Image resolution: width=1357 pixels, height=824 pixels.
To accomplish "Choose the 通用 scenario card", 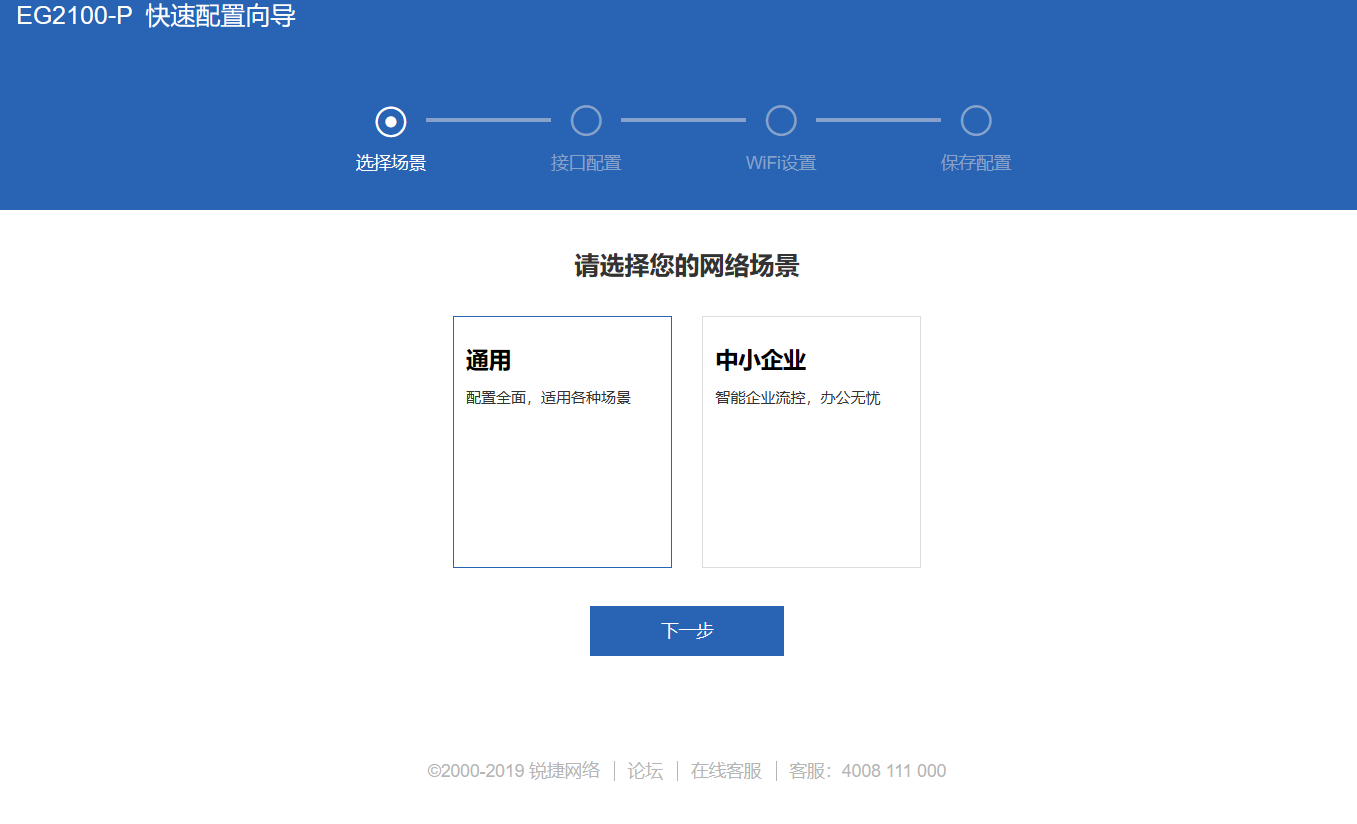I will 562,442.
